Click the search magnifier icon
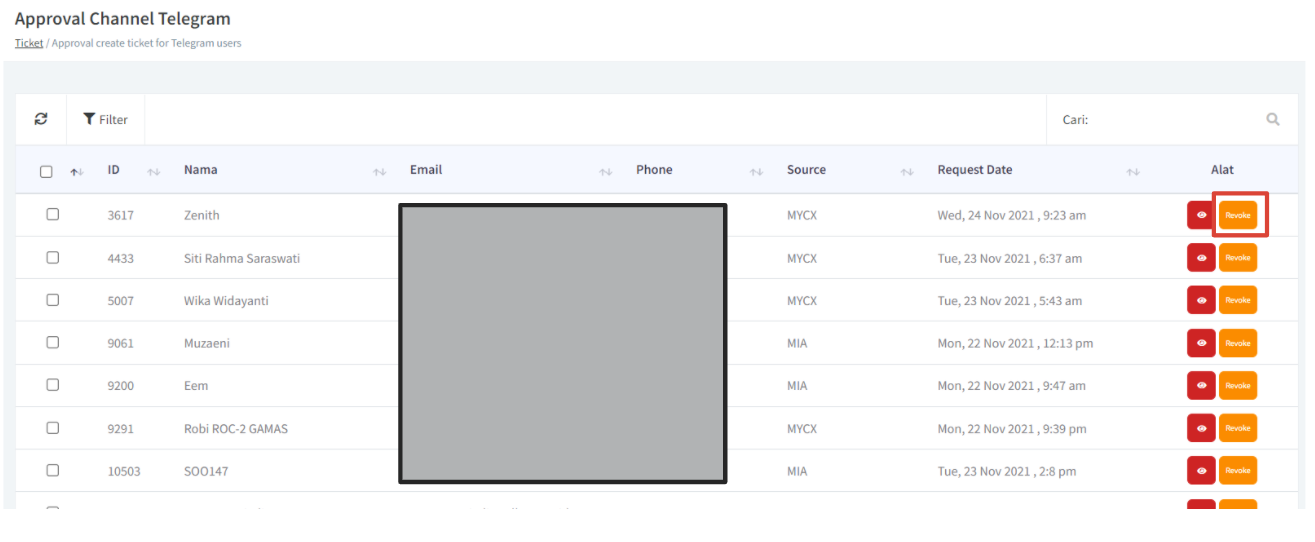1315x542 pixels. click(x=1273, y=119)
